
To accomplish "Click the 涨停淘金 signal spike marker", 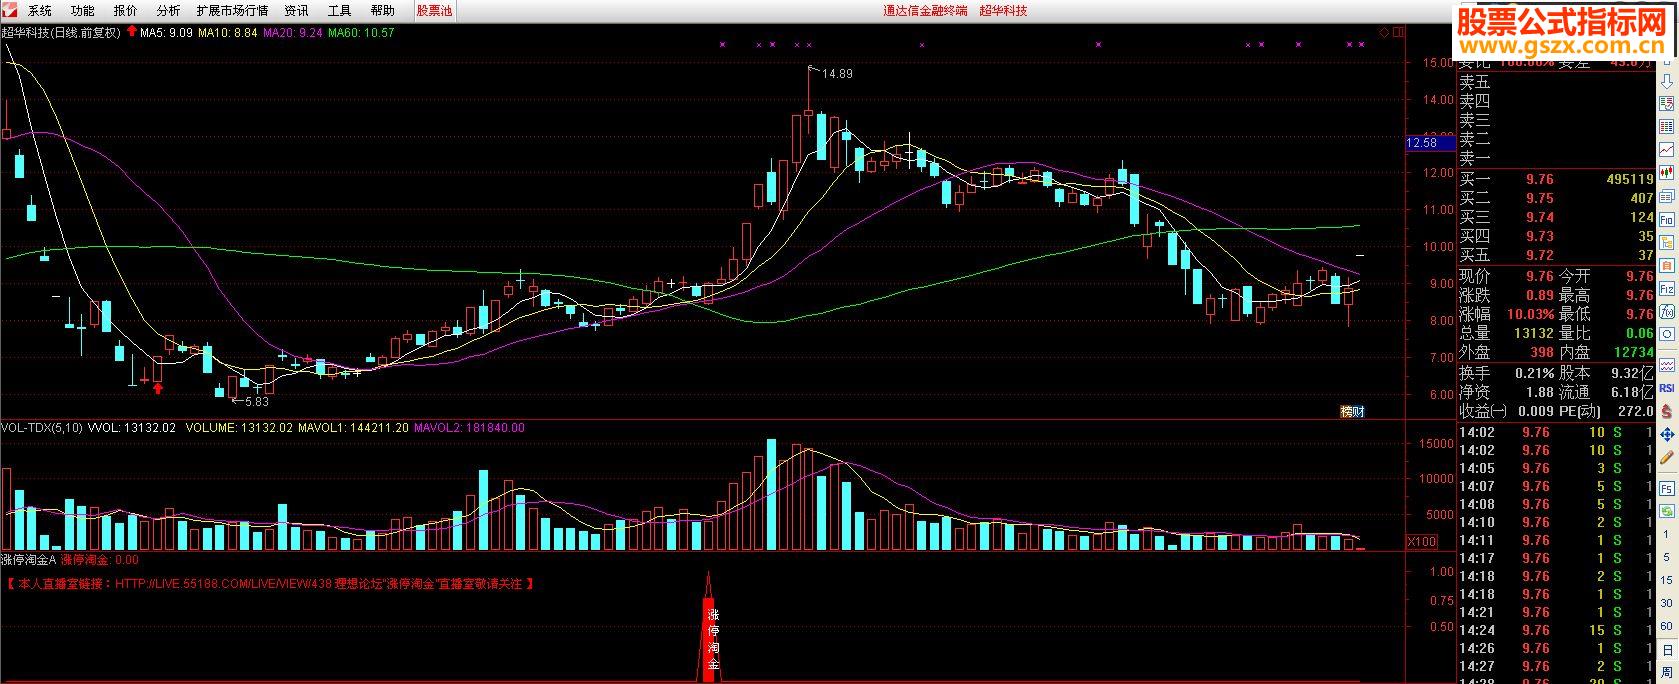I will (x=709, y=629).
